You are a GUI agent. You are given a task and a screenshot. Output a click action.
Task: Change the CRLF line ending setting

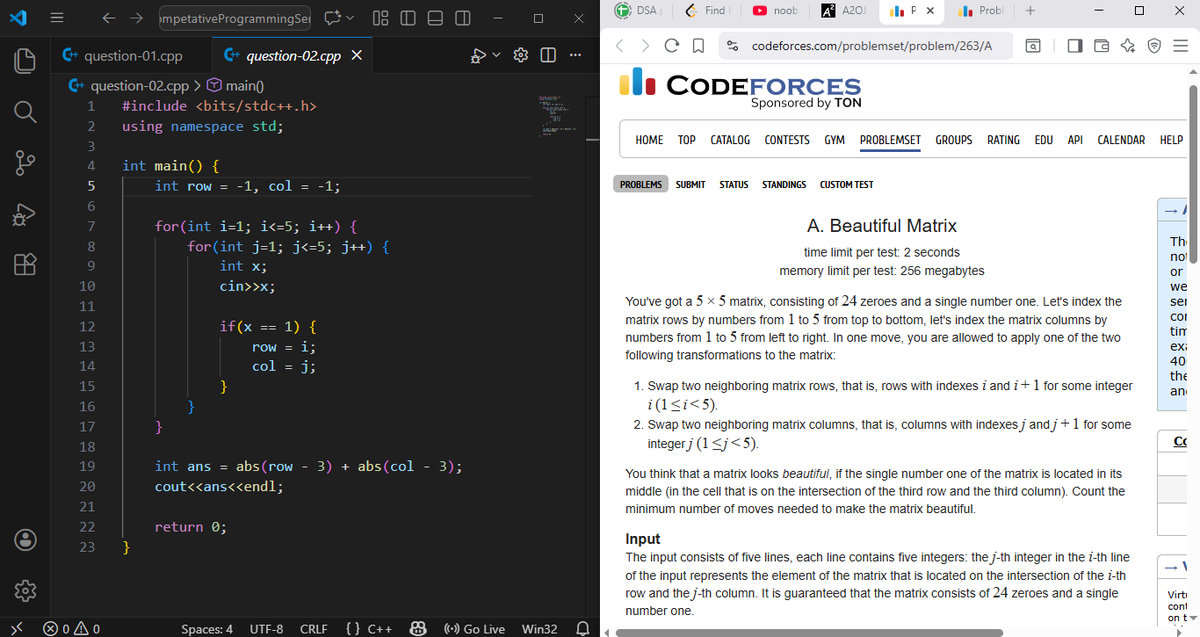314,629
